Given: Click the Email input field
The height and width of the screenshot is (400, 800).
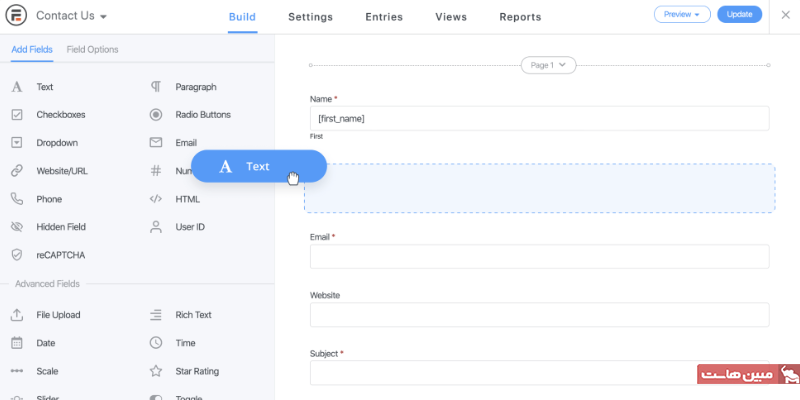Looking at the screenshot, I should click(539, 257).
